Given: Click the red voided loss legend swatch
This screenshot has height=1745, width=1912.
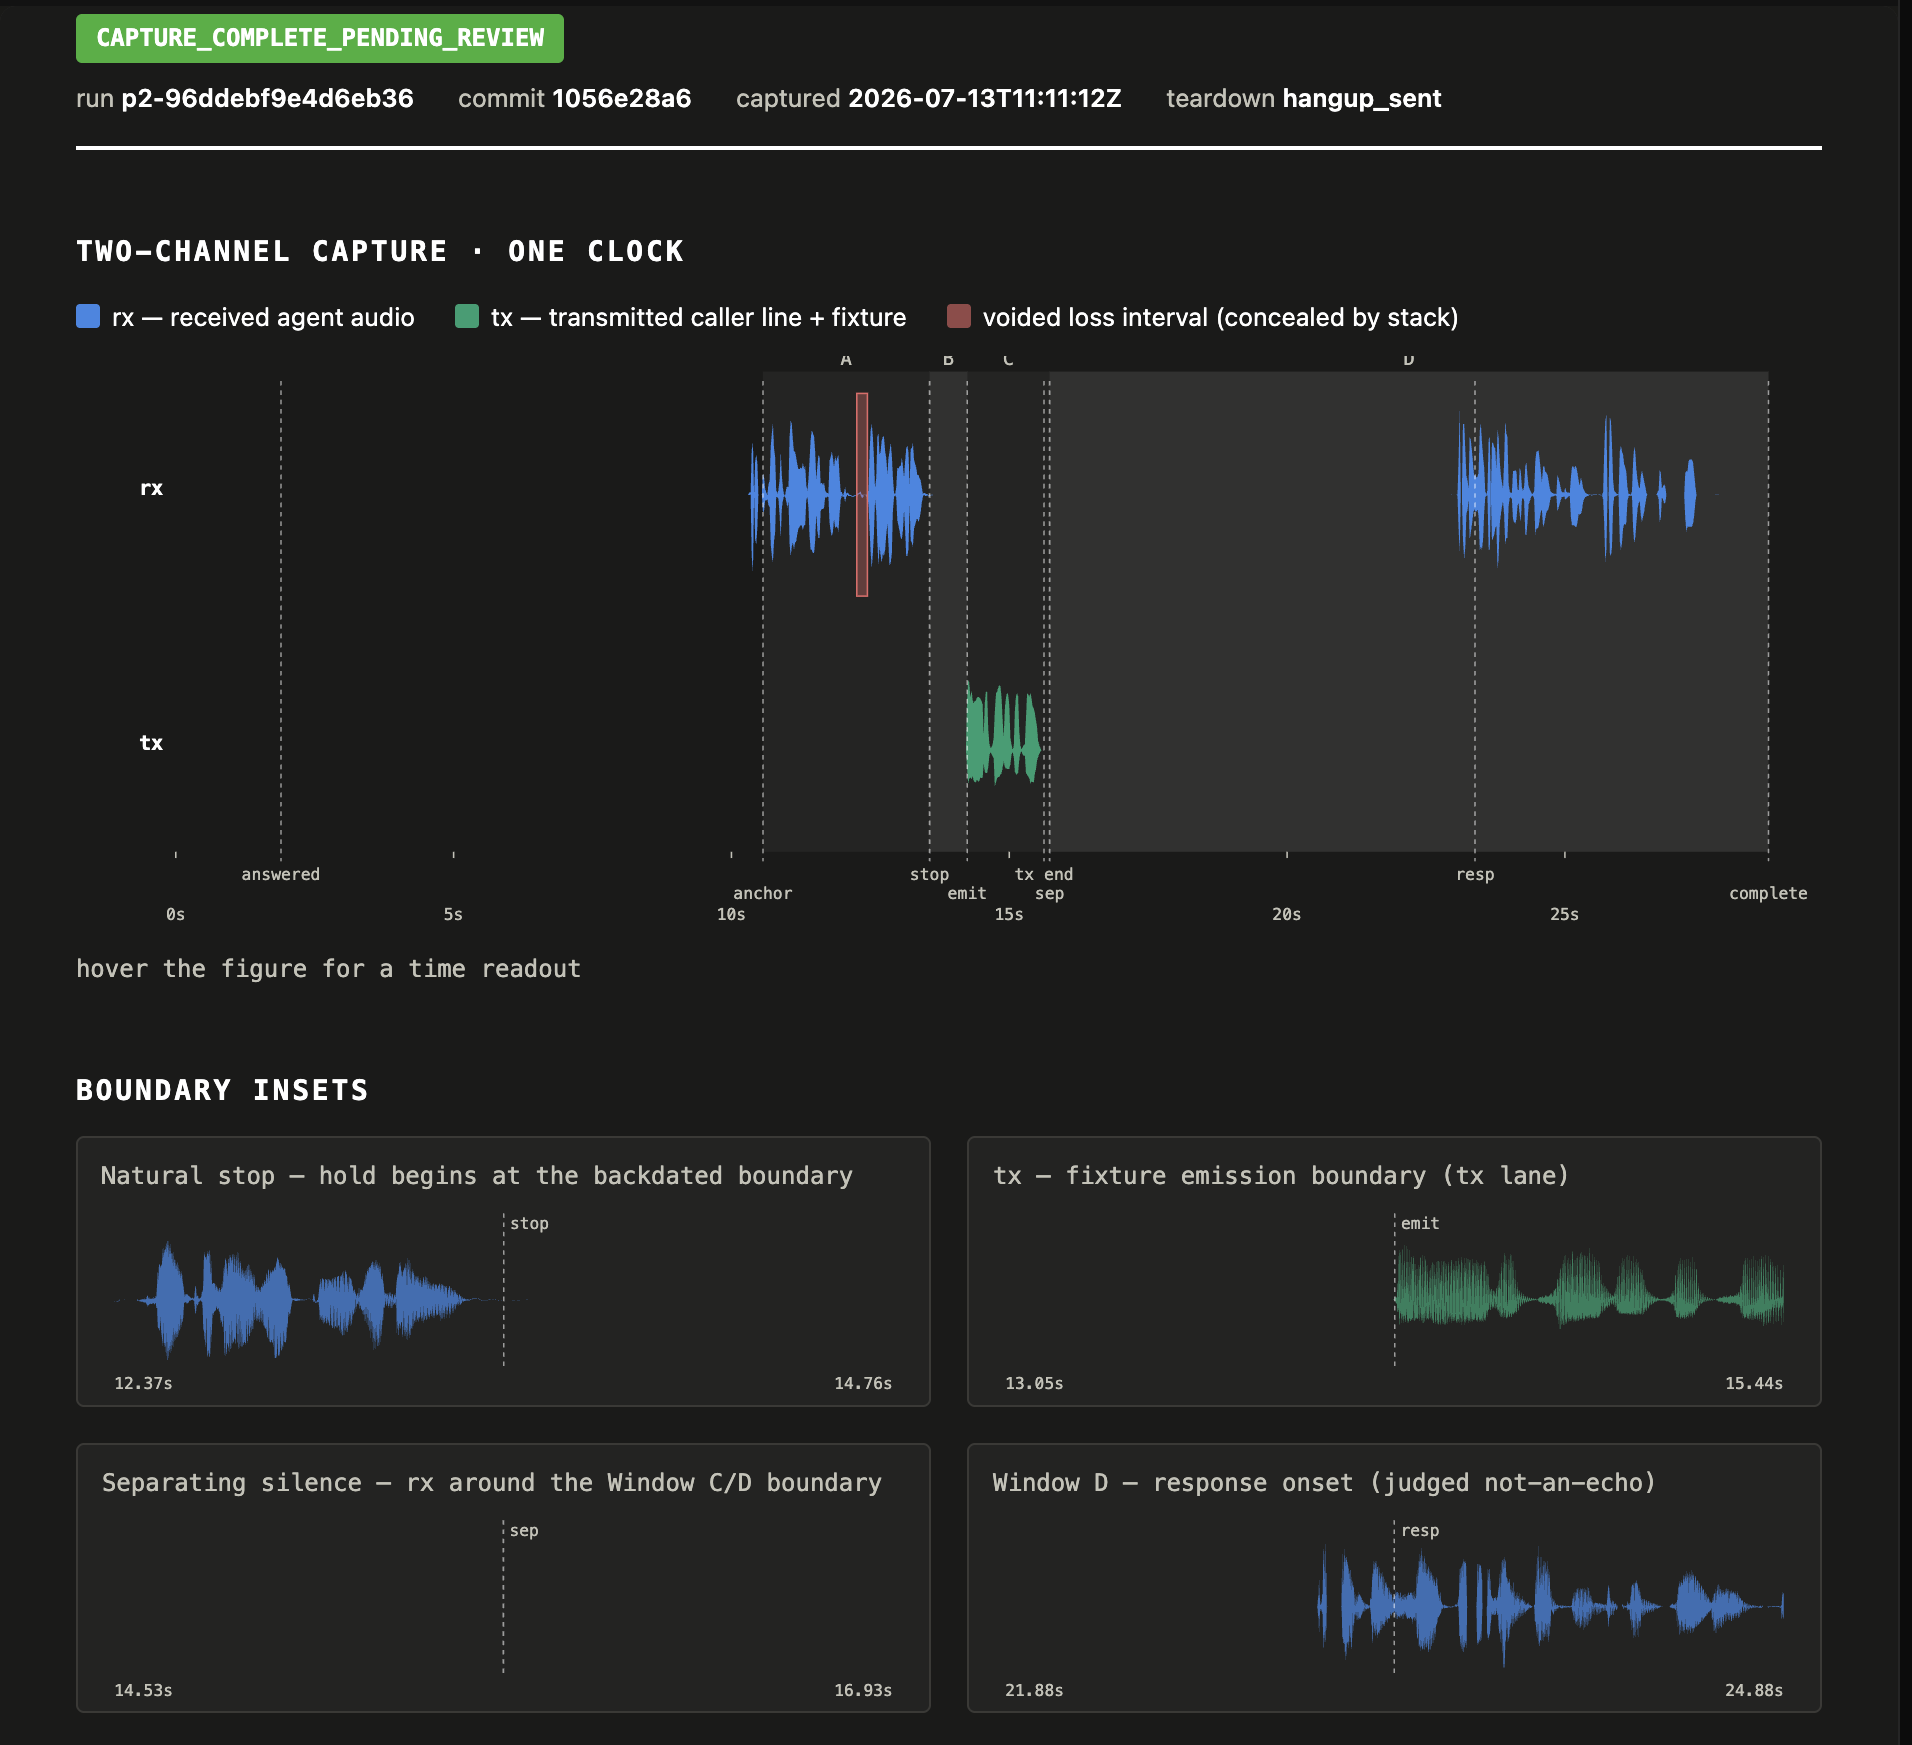Looking at the screenshot, I should click(x=959, y=317).
